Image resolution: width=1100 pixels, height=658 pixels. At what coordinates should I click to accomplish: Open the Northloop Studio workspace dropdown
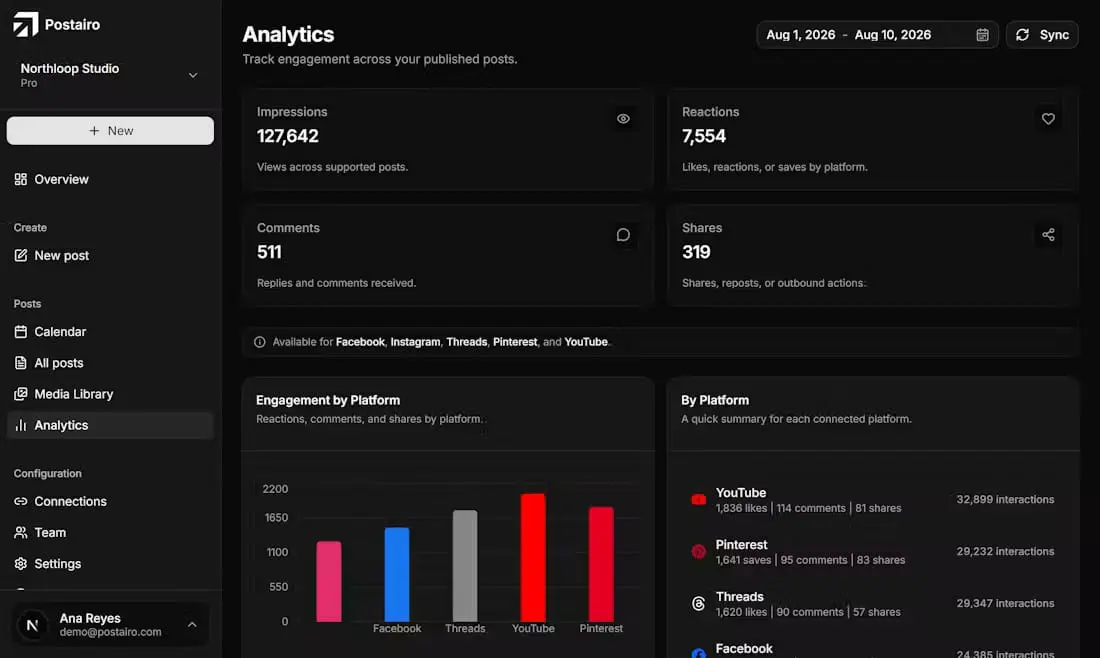[x=109, y=75]
